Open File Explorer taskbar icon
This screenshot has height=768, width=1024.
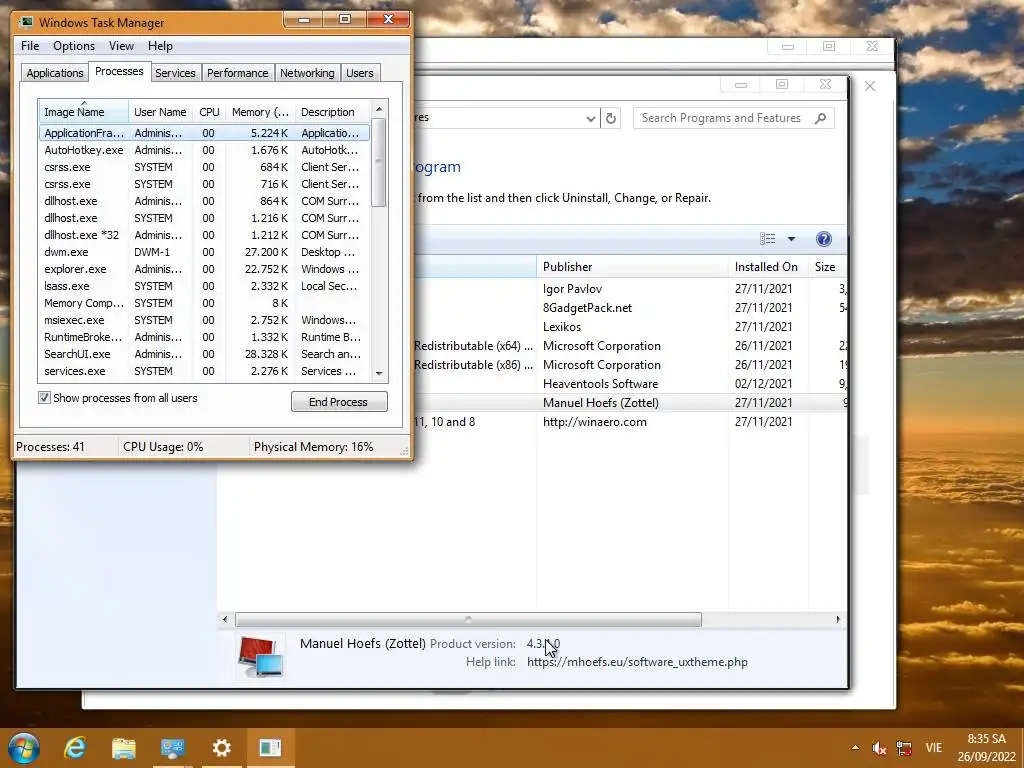coord(123,748)
